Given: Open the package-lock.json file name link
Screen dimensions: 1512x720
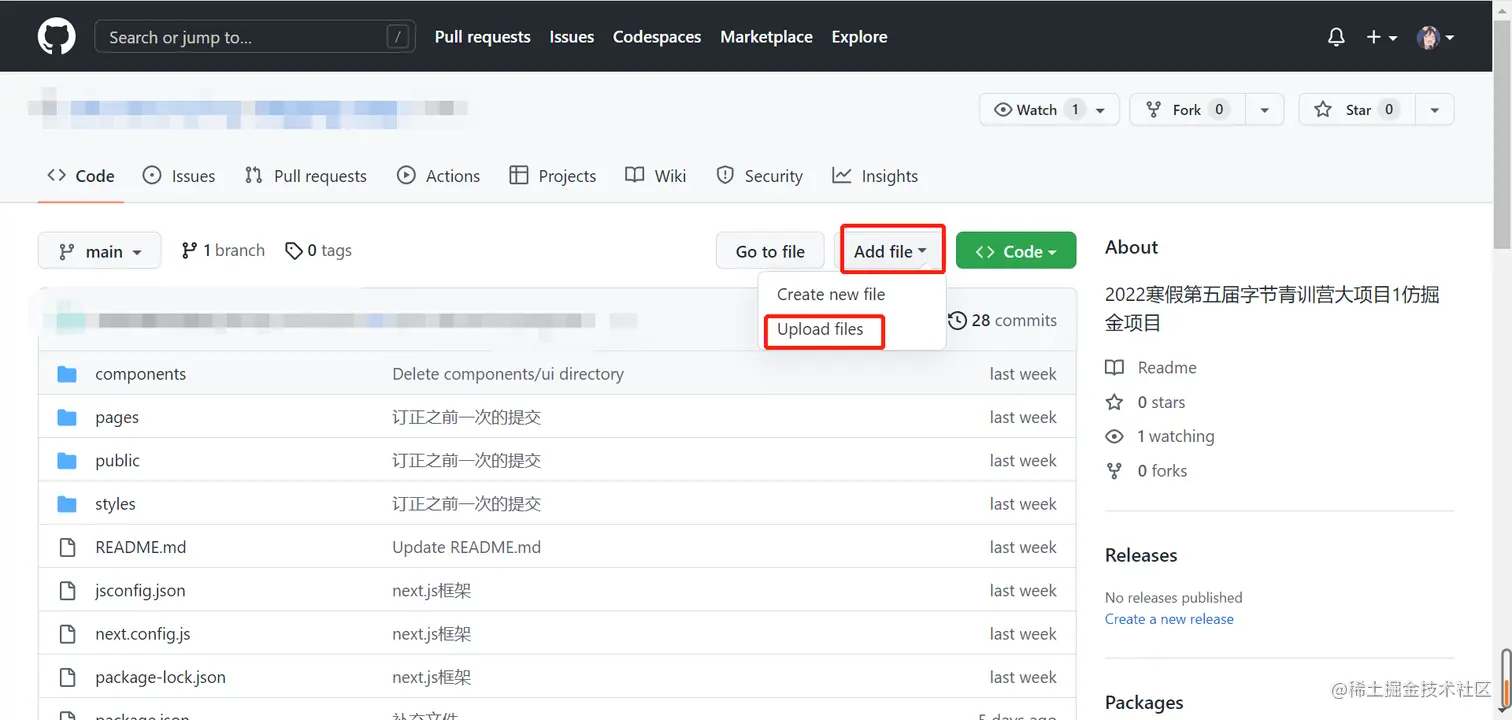Looking at the screenshot, I should coord(160,677).
